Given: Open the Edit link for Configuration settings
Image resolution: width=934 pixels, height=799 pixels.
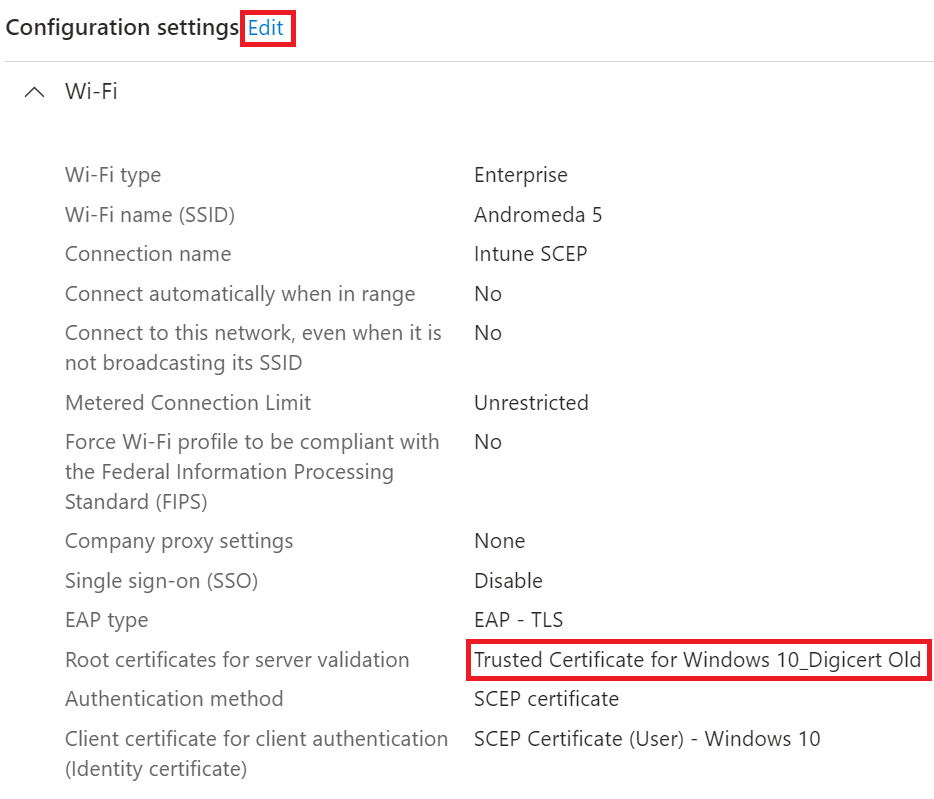Looking at the screenshot, I should [x=266, y=28].
